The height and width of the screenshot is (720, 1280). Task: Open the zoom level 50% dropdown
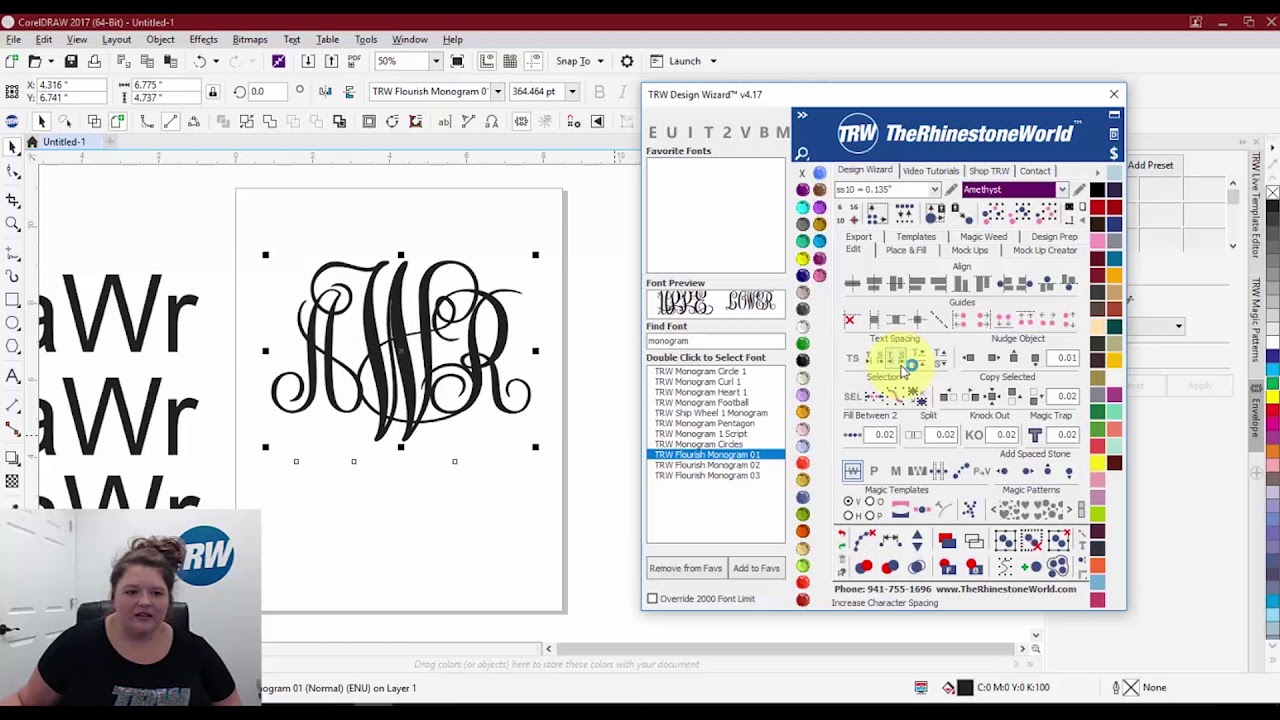pyautogui.click(x=436, y=61)
